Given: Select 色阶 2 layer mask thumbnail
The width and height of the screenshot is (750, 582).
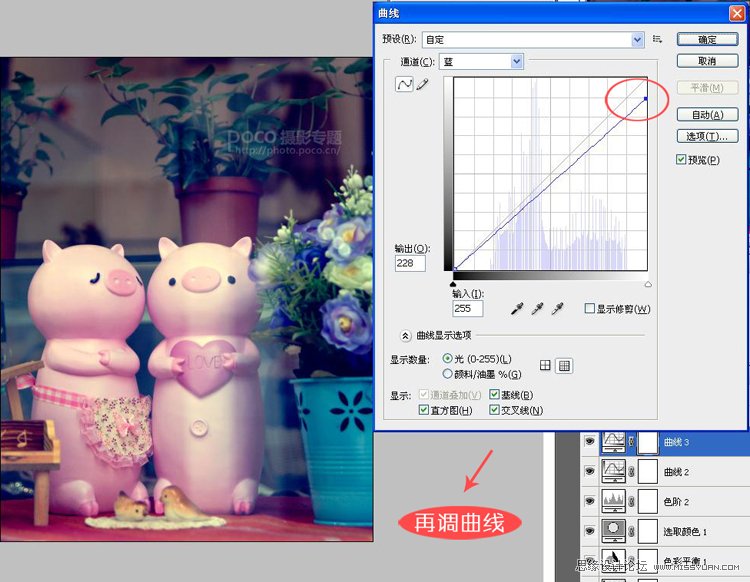Looking at the screenshot, I should pyautogui.click(x=648, y=501).
